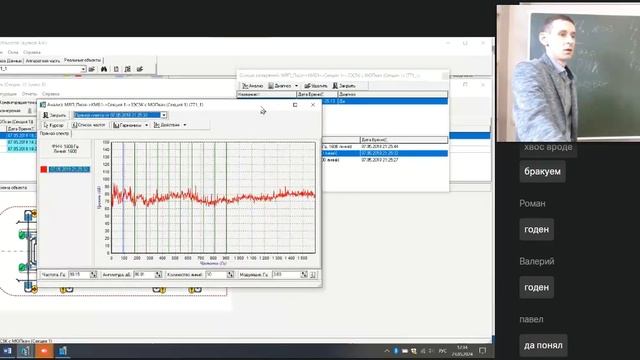Click the Анализ button in measurements window
Image resolution: width=640 pixels, height=360 pixels.
253,86
